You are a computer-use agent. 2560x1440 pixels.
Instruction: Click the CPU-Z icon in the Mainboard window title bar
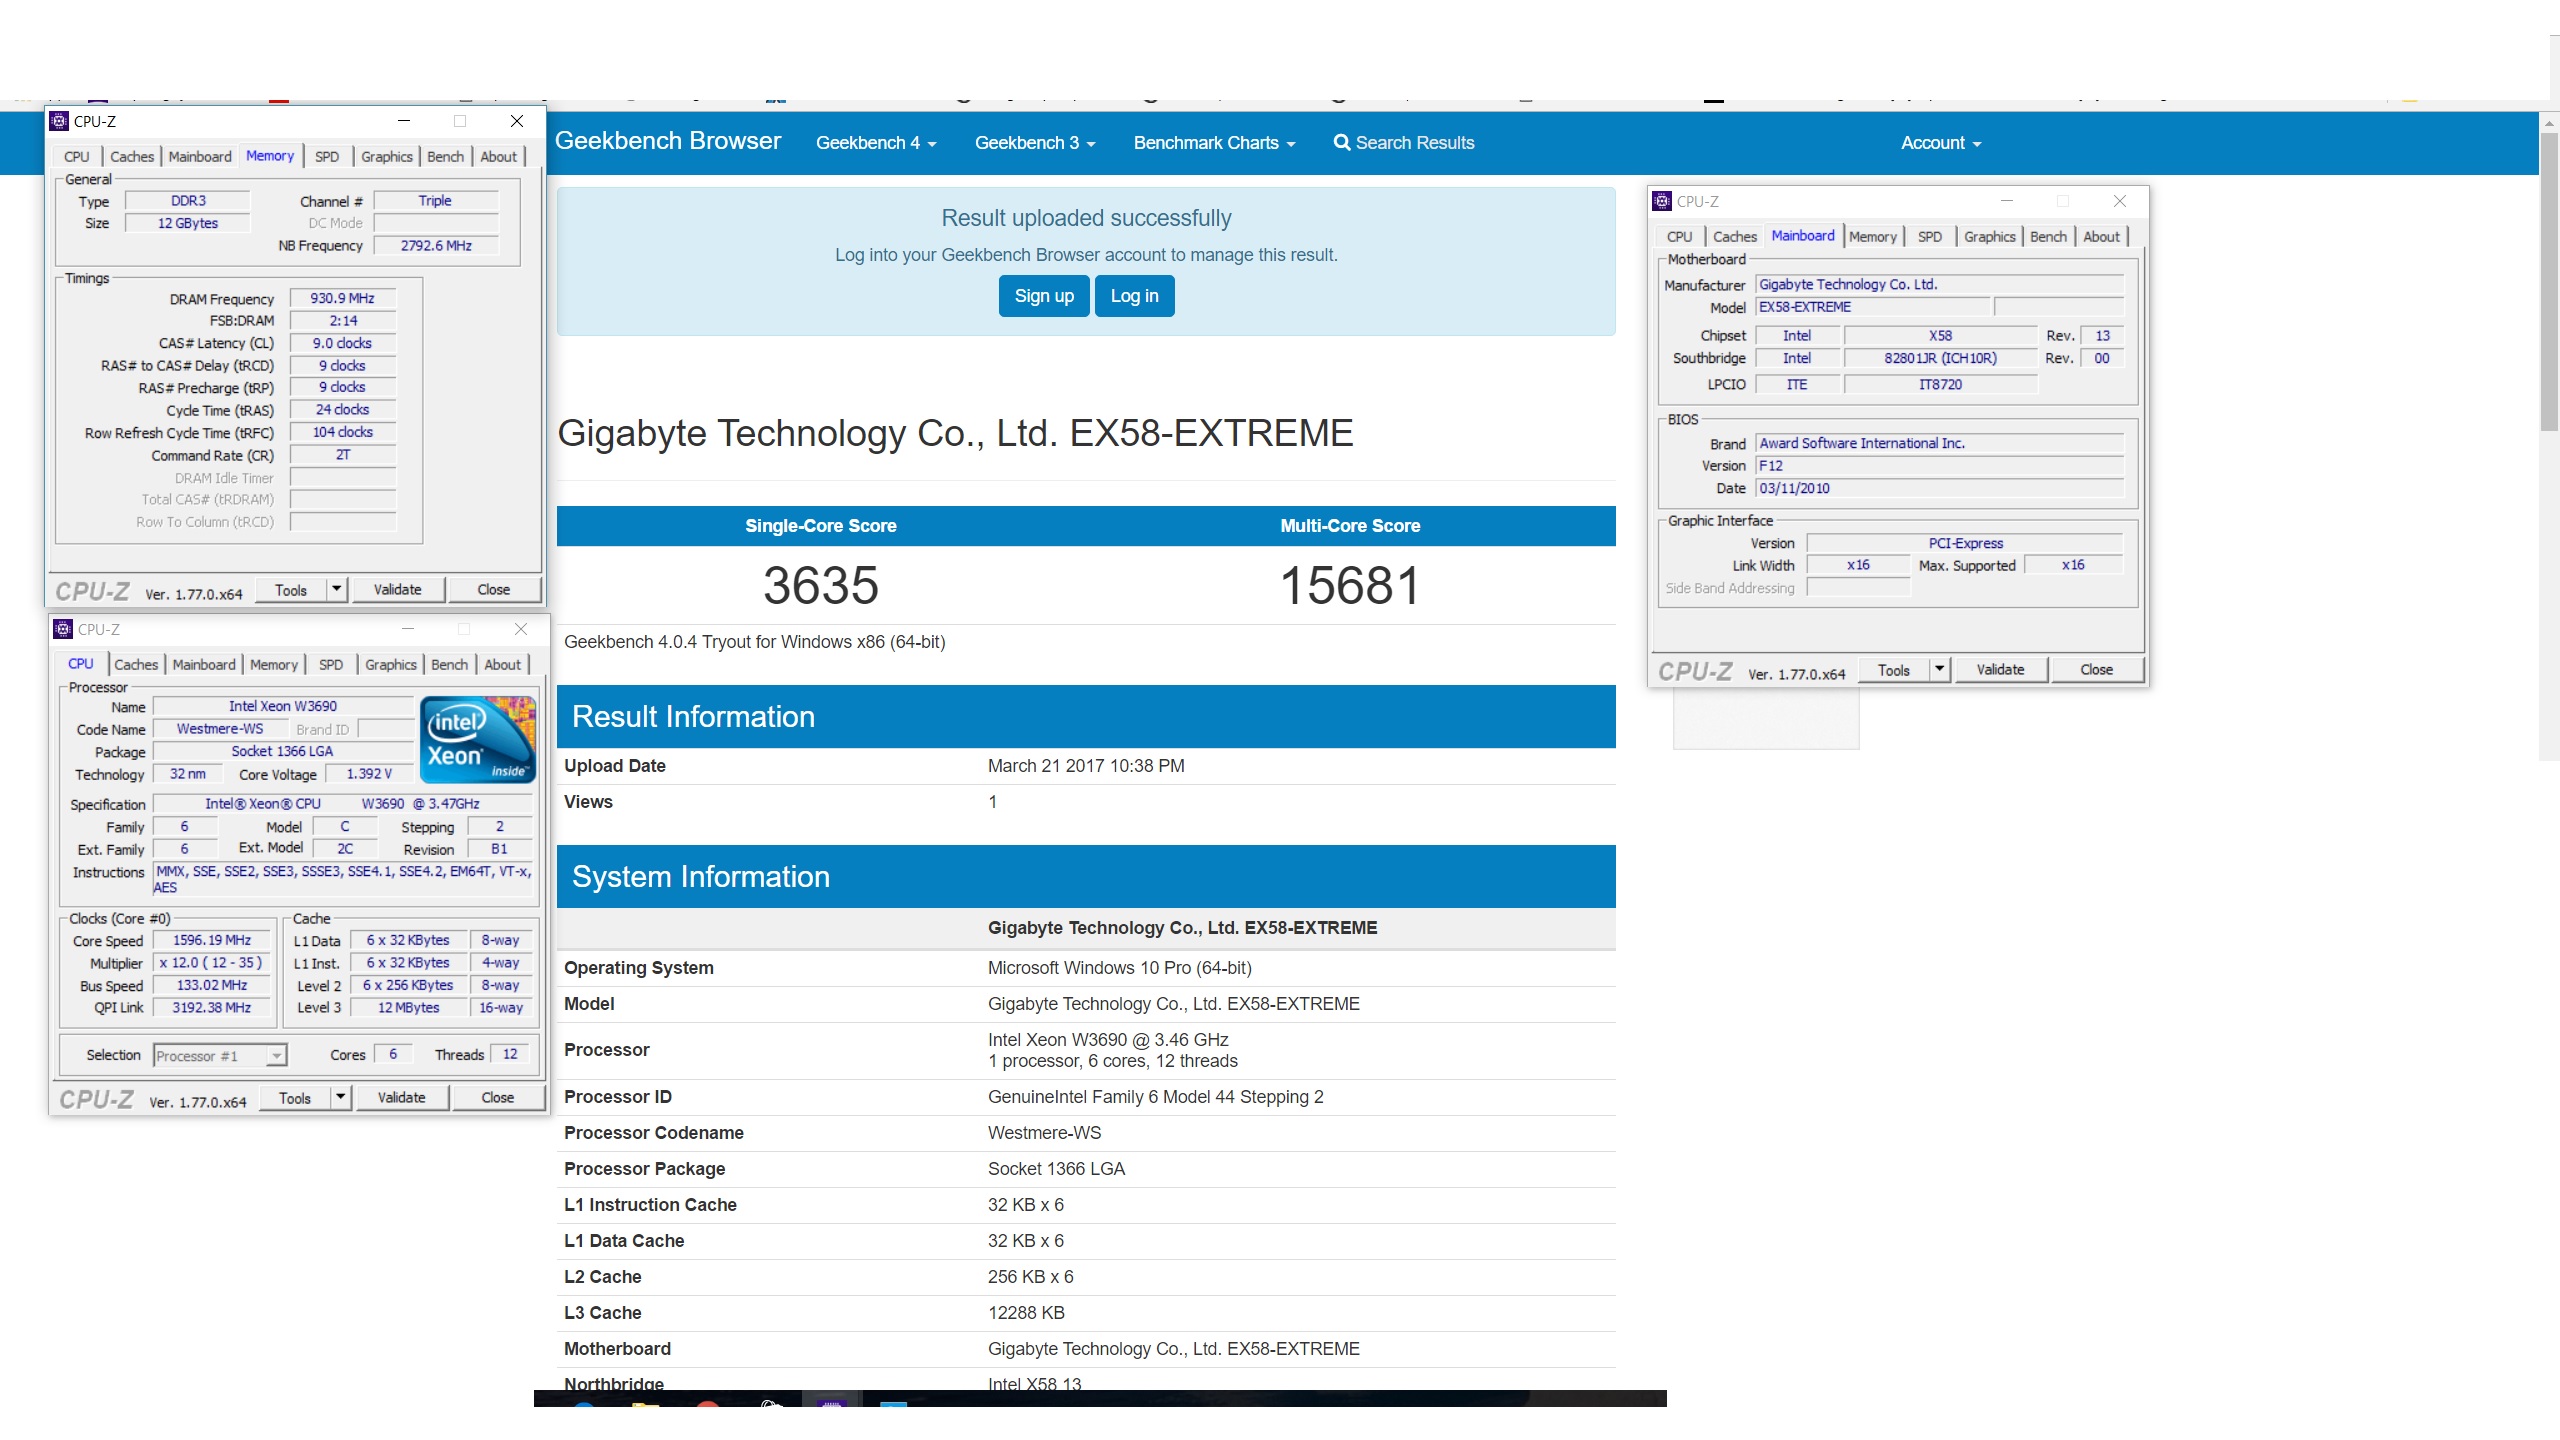pyautogui.click(x=1662, y=201)
